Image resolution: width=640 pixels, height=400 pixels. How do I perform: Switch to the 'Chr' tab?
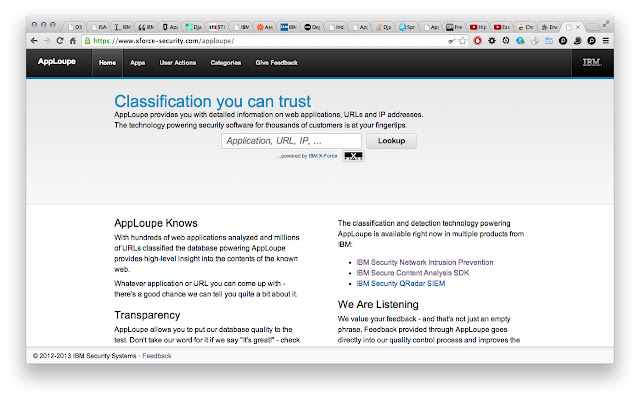tap(526, 27)
